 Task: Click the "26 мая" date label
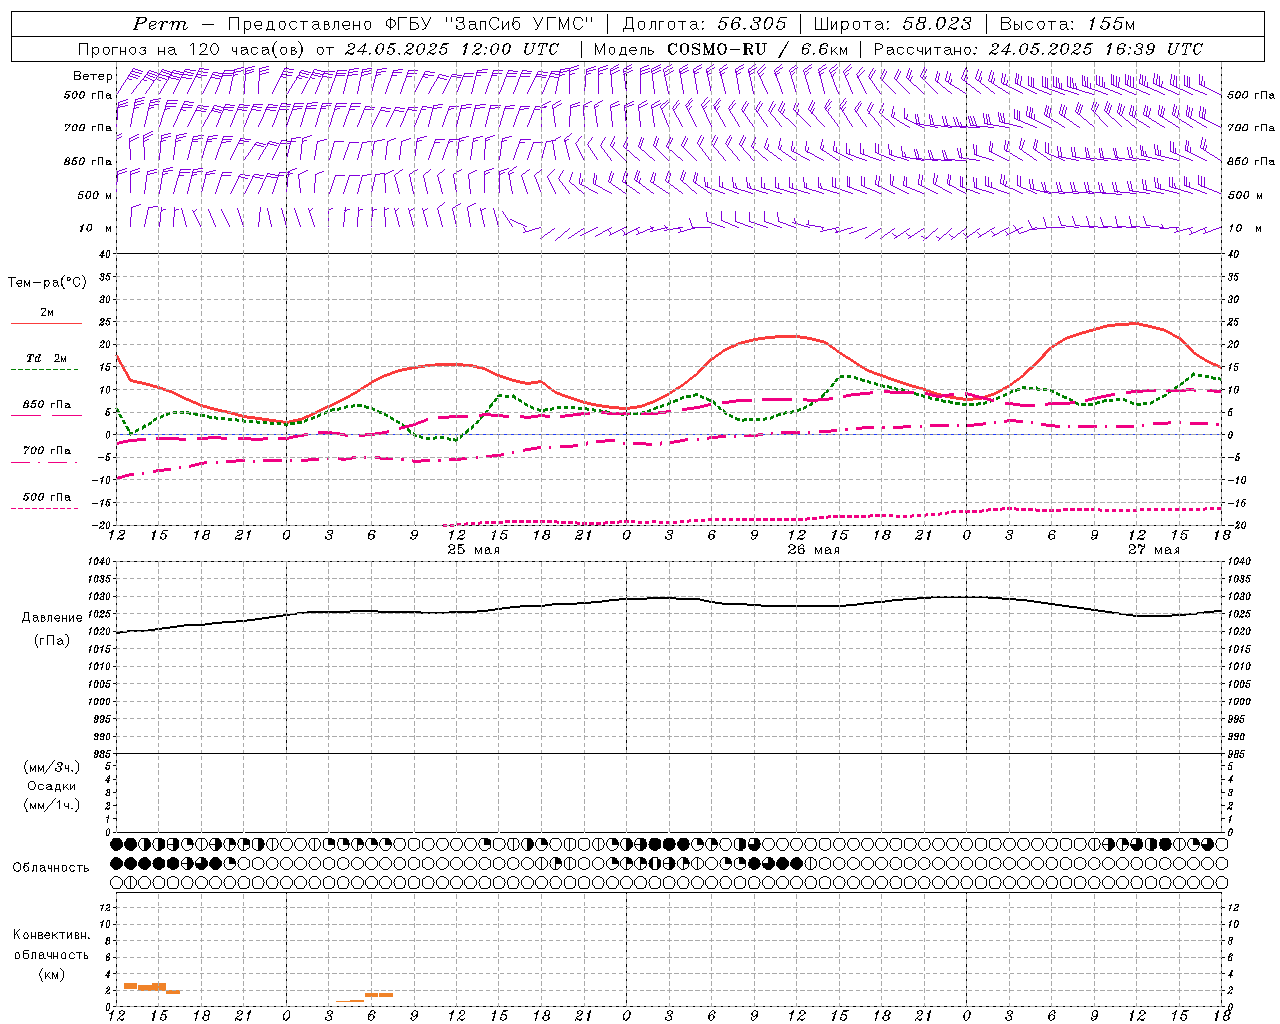coord(813,550)
